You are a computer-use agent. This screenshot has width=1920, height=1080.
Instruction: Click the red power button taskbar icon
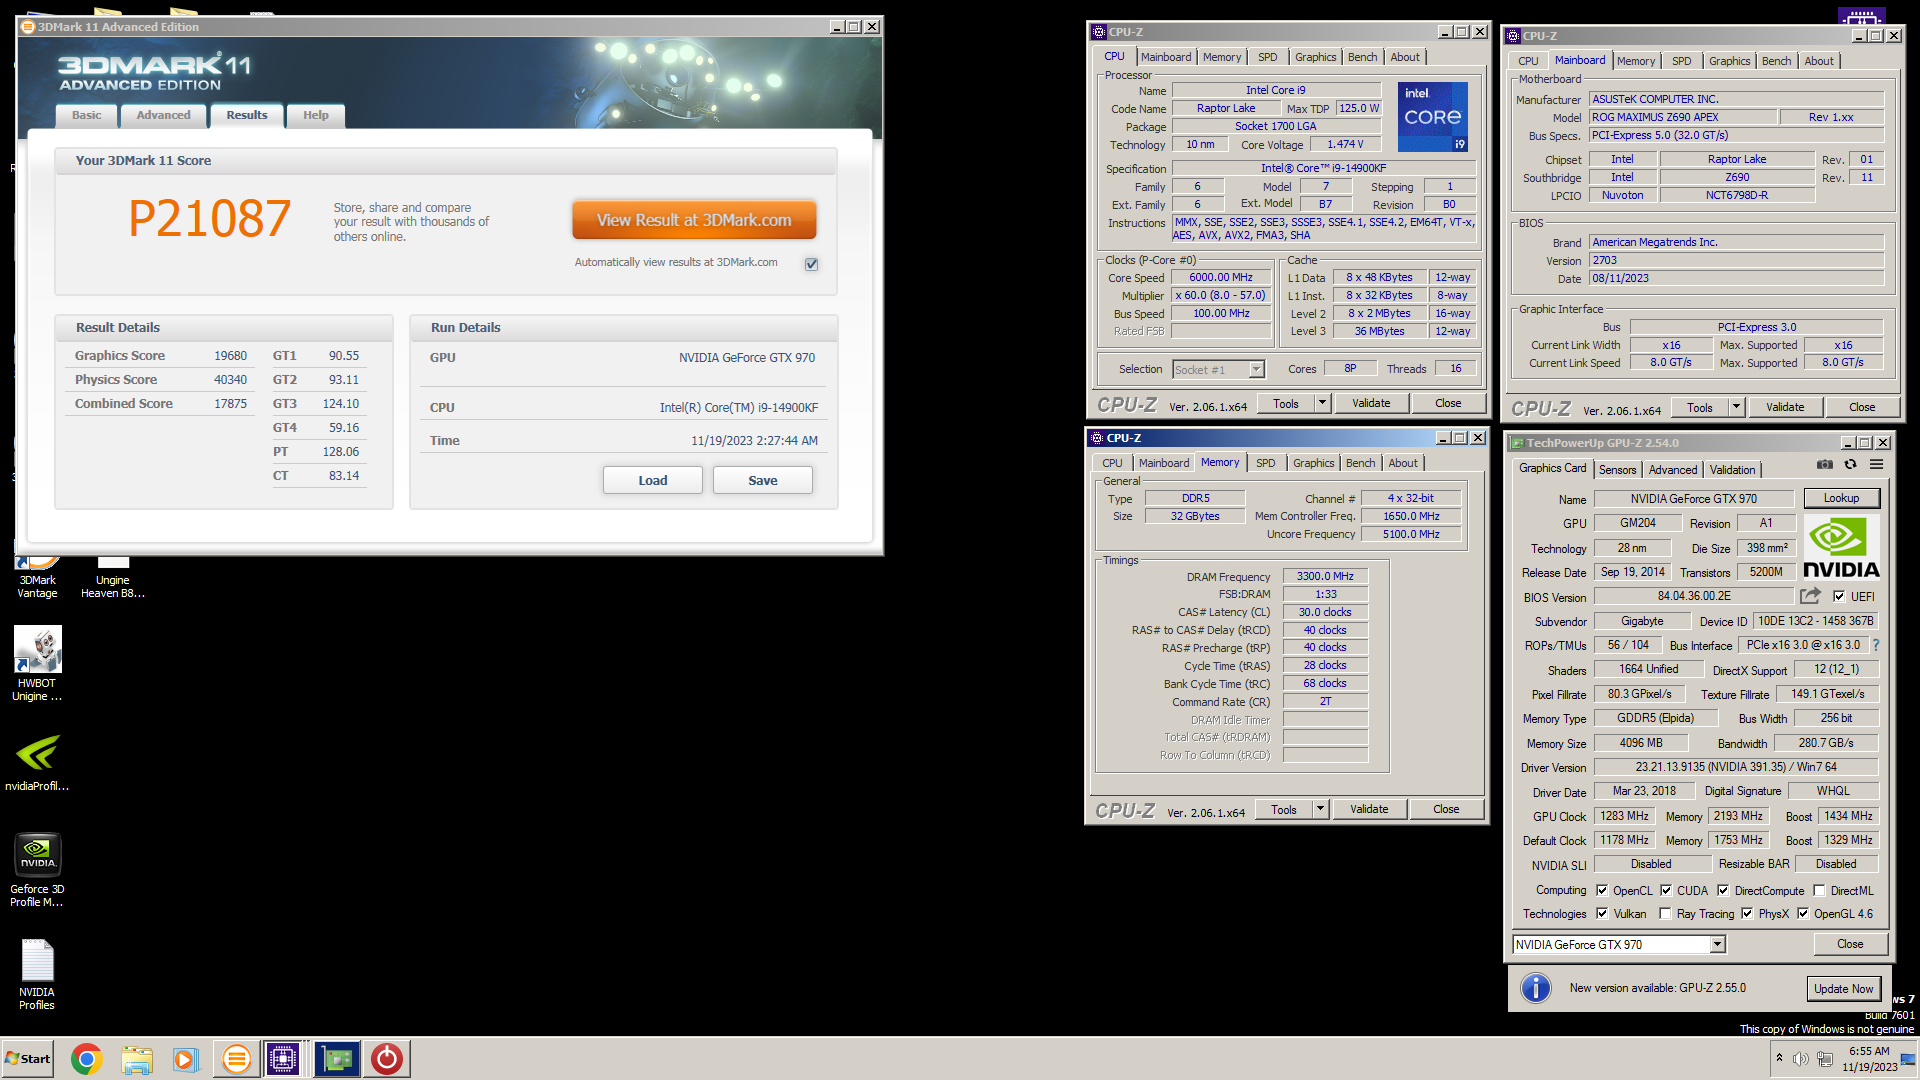coord(387,1059)
